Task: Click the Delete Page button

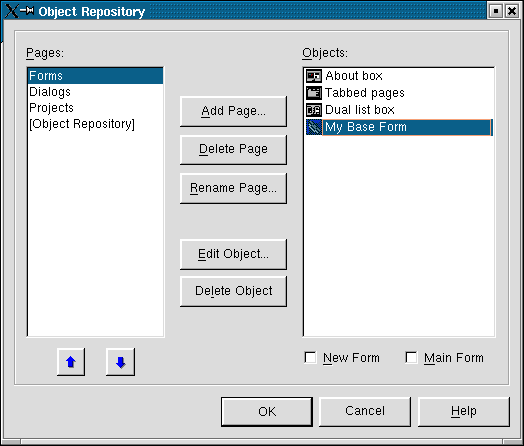Action: pos(233,149)
